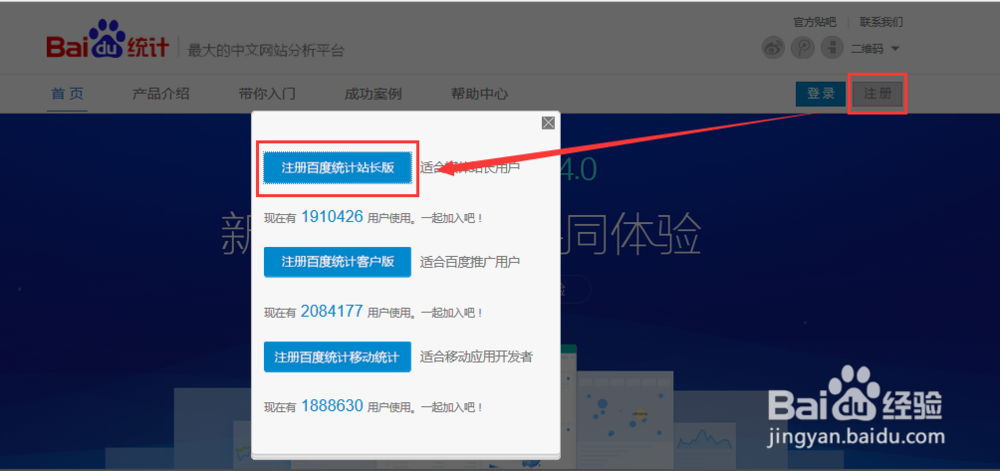This screenshot has height=471, width=1000.
Task: Click the 1888630 user count
Action: [x=332, y=405]
